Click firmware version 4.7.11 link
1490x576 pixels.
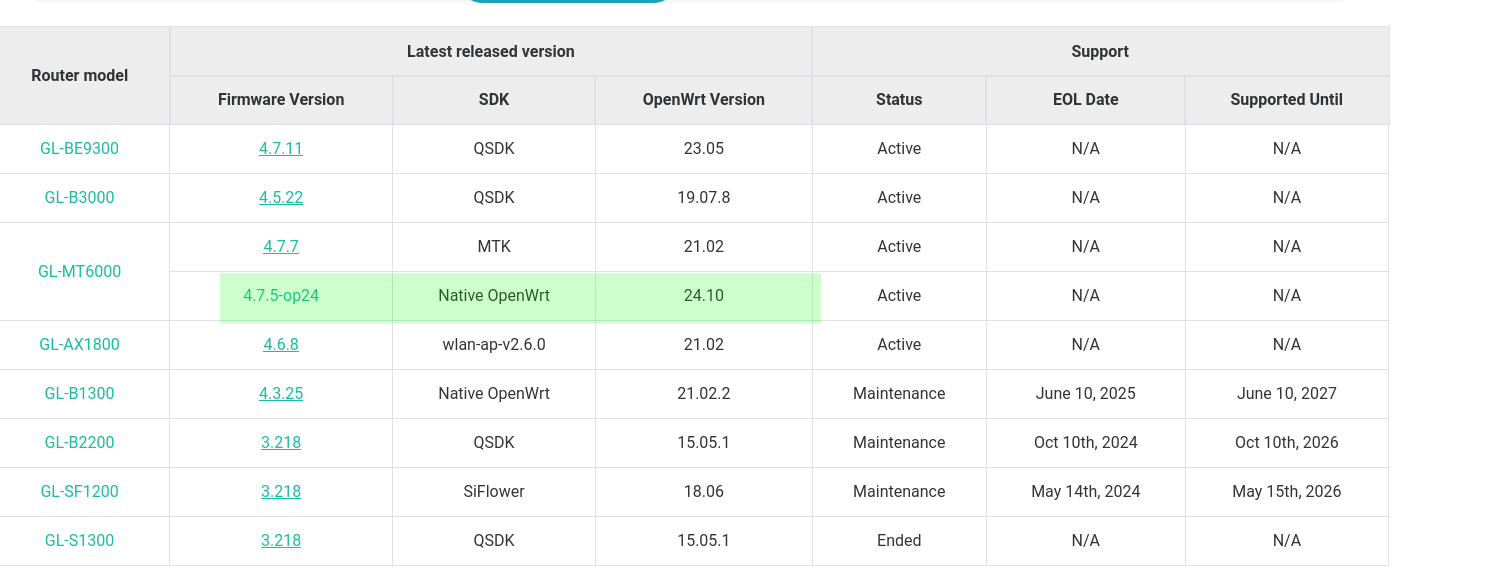(281, 149)
